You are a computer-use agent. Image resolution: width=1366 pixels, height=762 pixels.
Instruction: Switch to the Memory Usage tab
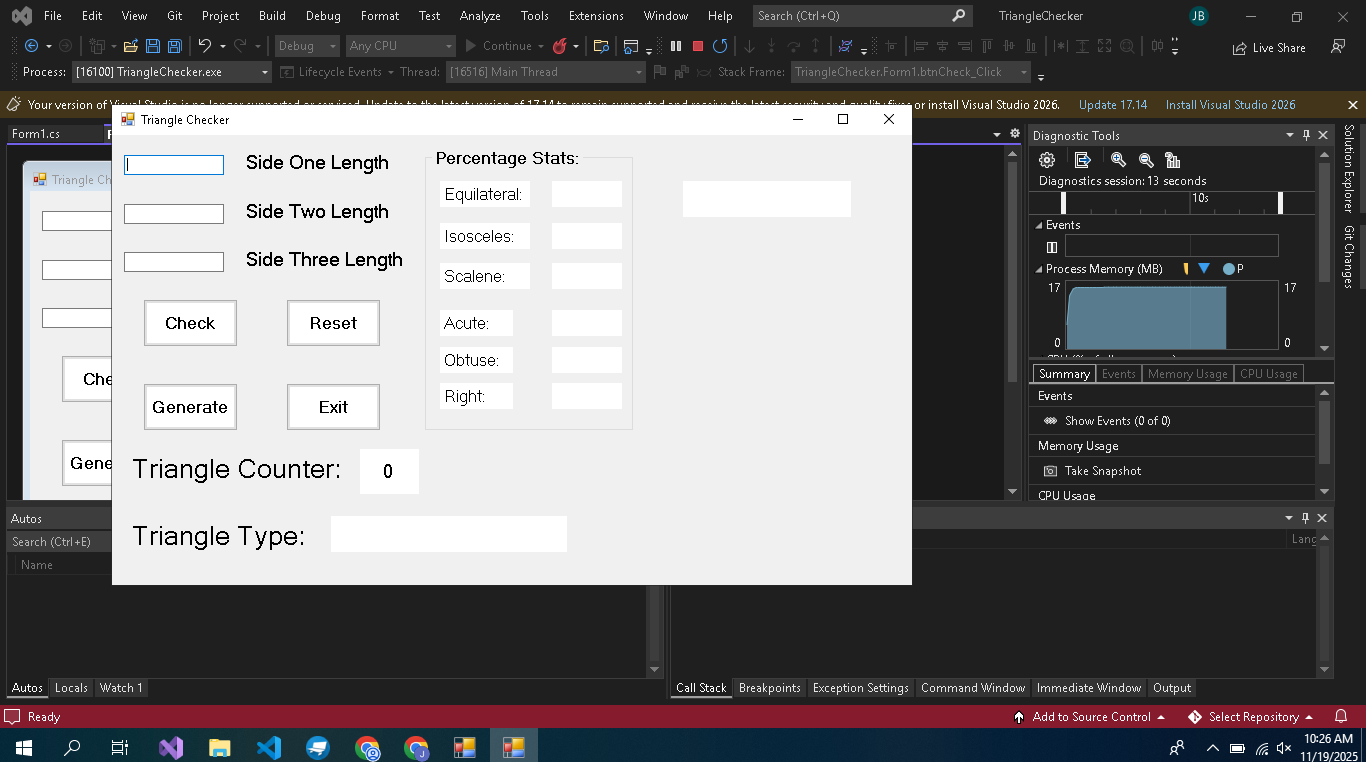pyautogui.click(x=1187, y=374)
